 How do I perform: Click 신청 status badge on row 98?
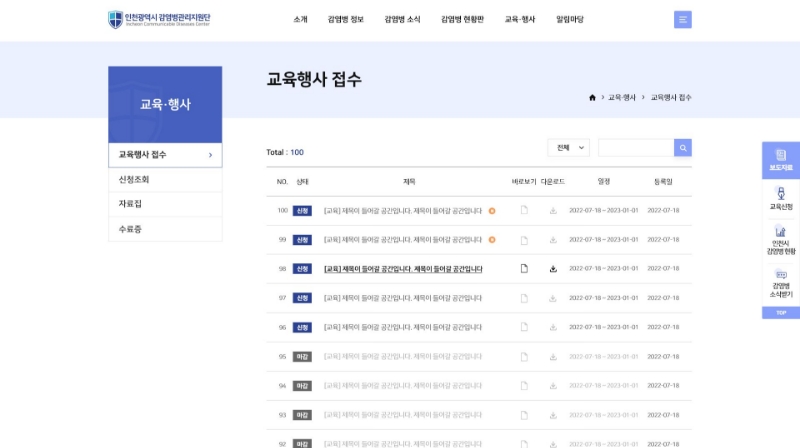point(302,269)
